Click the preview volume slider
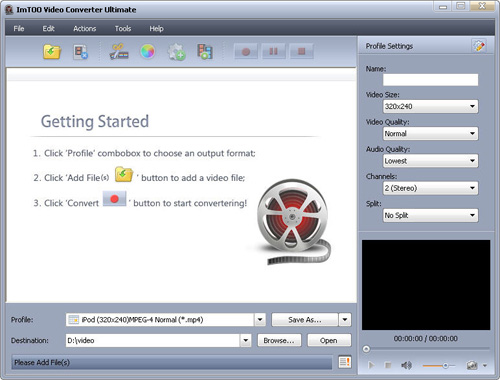The image size is (500, 380). click(439, 366)
